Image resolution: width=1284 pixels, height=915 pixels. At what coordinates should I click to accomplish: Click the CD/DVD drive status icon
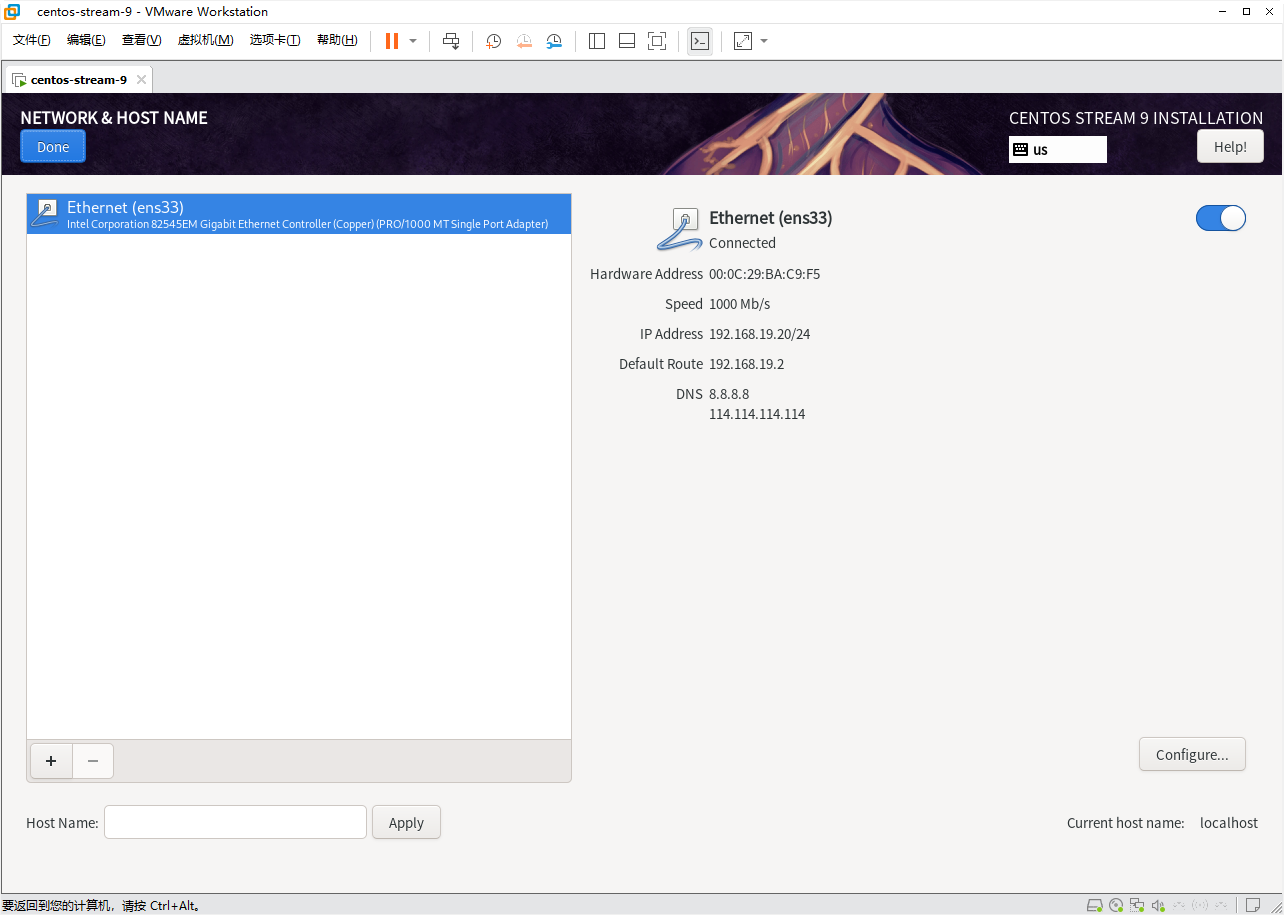point(1116,905)
